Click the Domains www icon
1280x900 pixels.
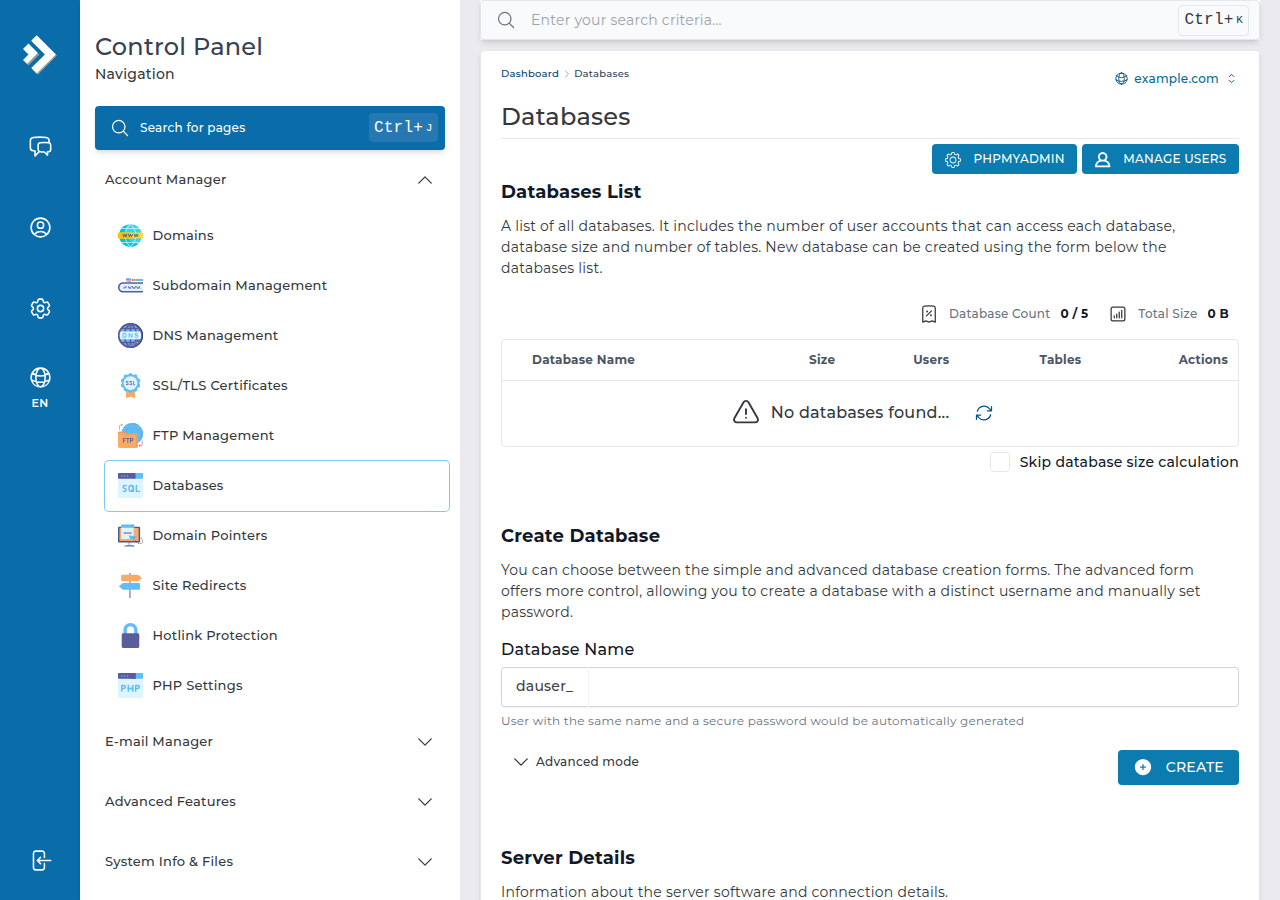[x=130, y=236]
